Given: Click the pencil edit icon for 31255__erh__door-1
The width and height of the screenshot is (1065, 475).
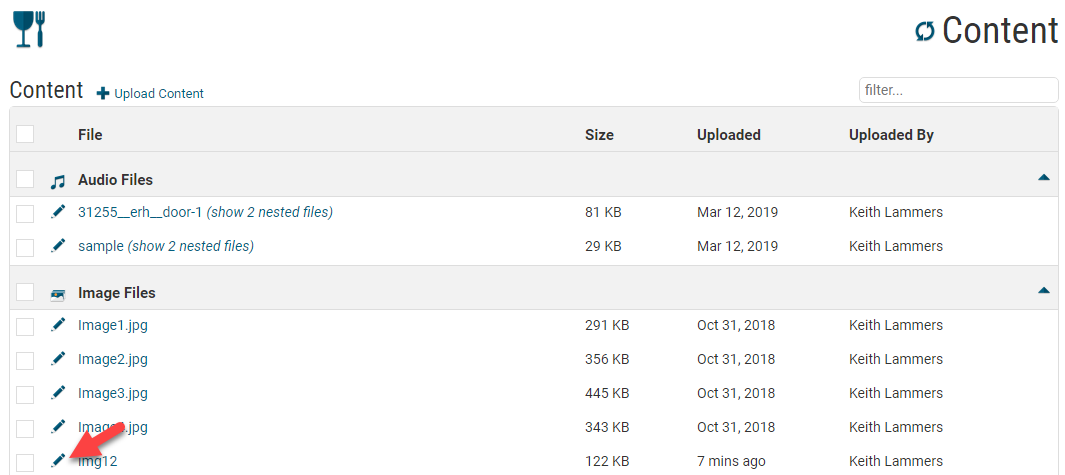Looking at the screenshot, I should point(58,211).
